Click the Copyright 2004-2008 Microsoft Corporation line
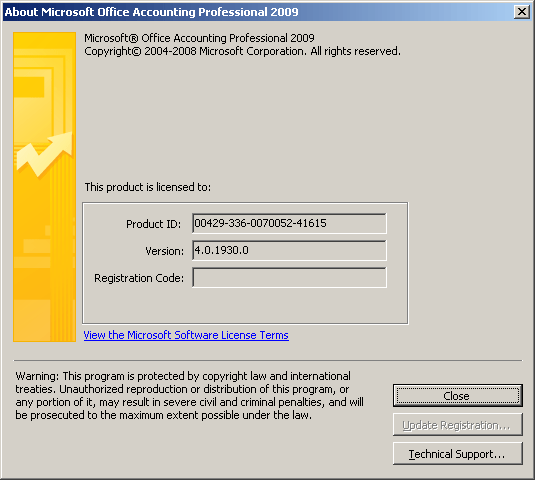Screen dimensions: 535x480 click(x=242, y=51)
